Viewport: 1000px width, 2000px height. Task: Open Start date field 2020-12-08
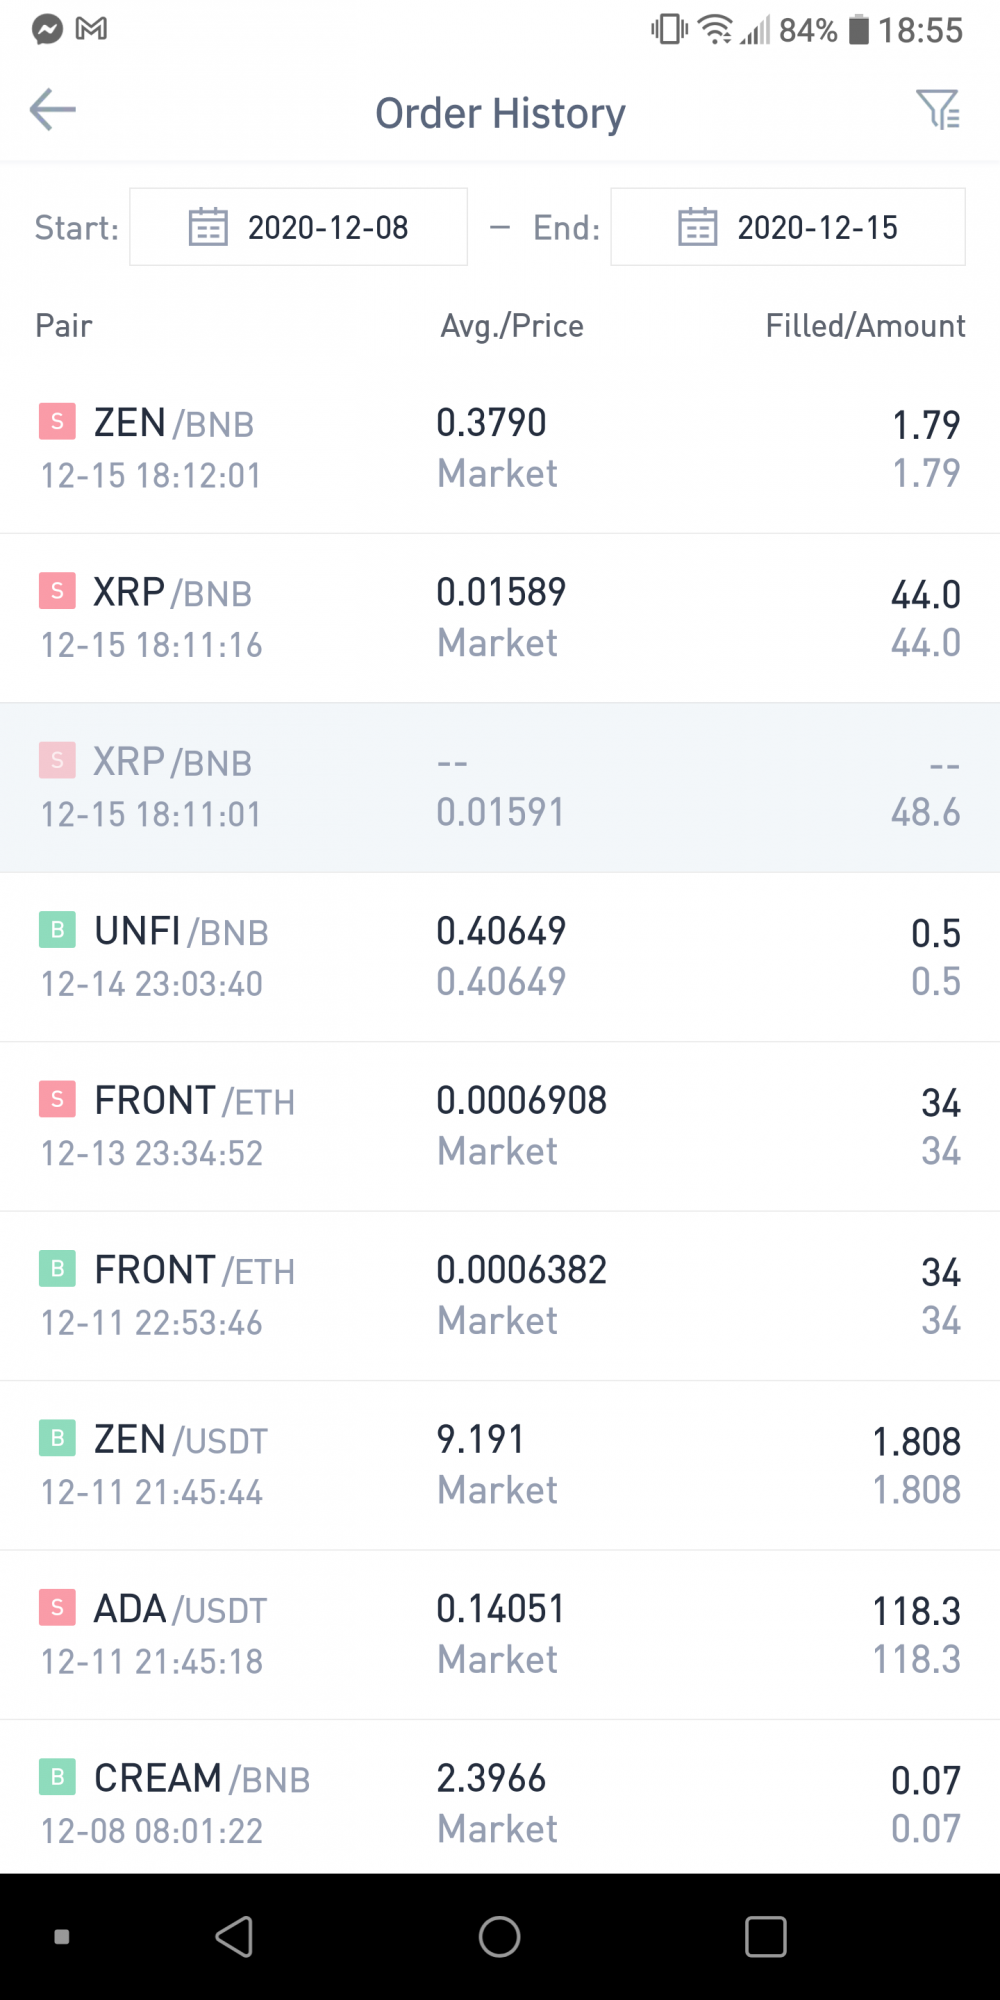[x=298, y=227]
